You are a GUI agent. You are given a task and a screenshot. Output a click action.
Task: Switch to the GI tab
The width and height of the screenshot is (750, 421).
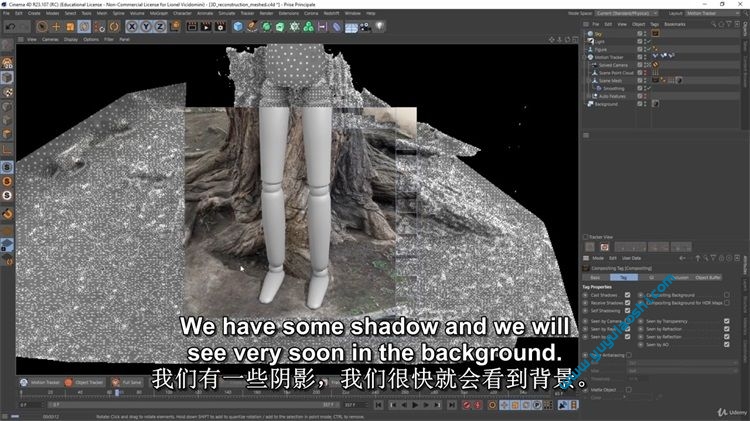click(651, 277)
